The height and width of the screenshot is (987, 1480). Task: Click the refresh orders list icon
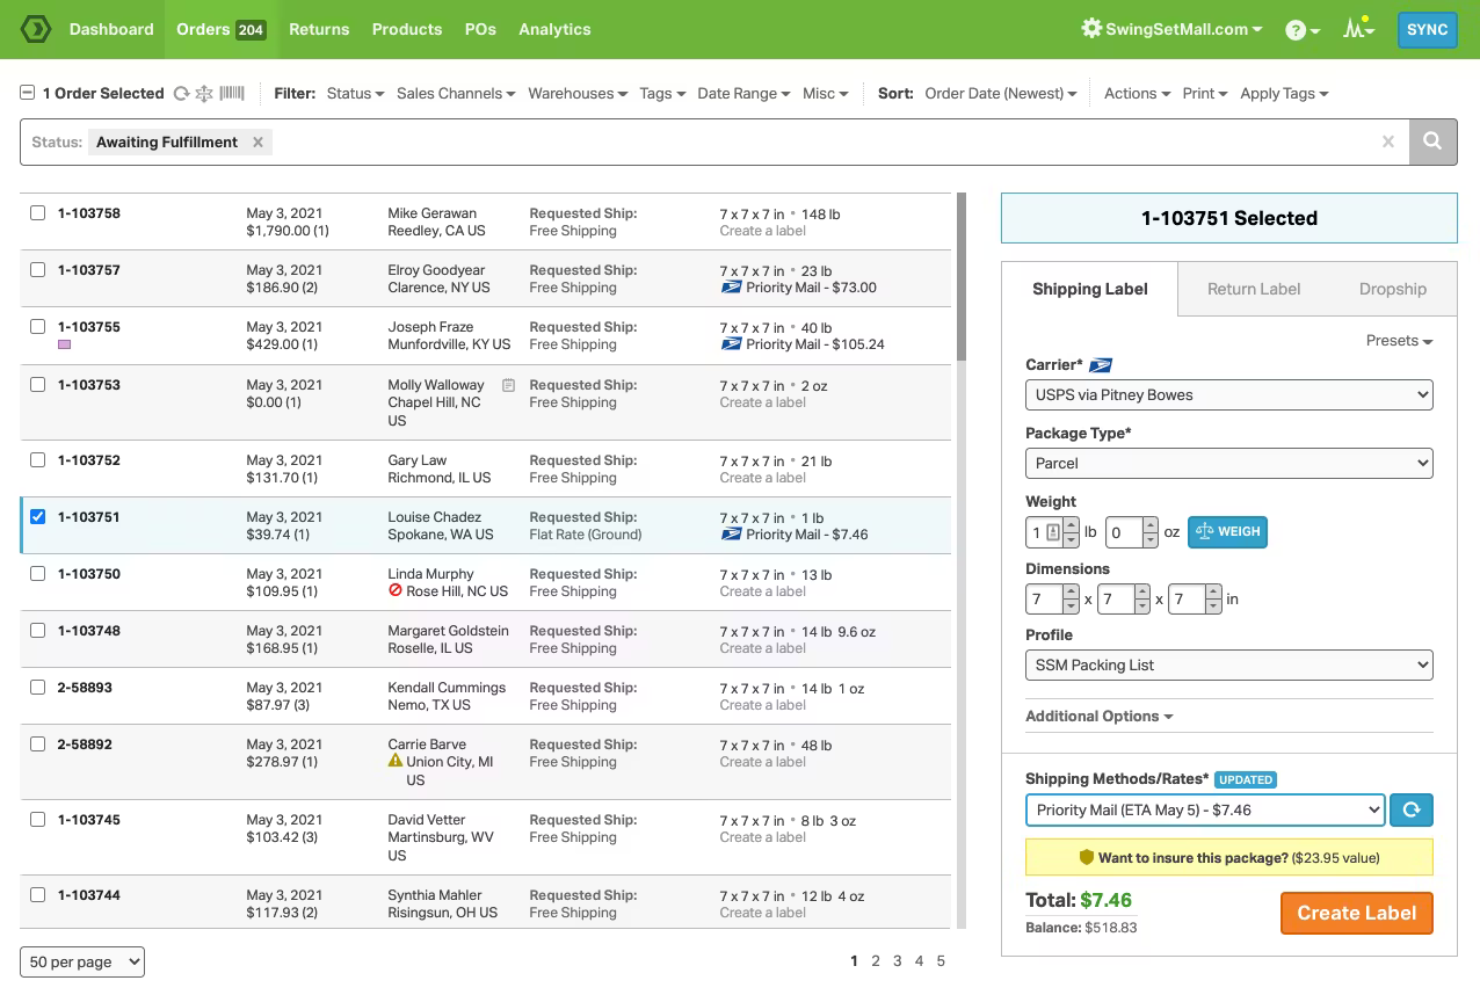(180, 93)
